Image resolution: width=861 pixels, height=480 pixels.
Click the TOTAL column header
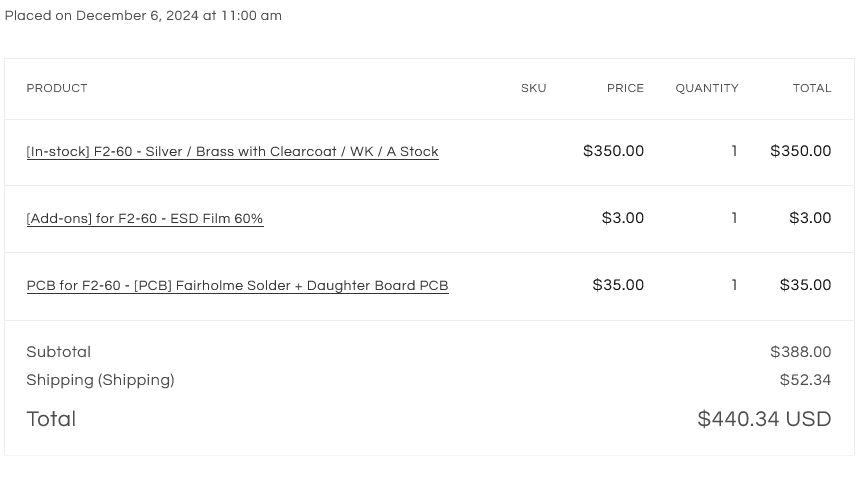[812, 89]
